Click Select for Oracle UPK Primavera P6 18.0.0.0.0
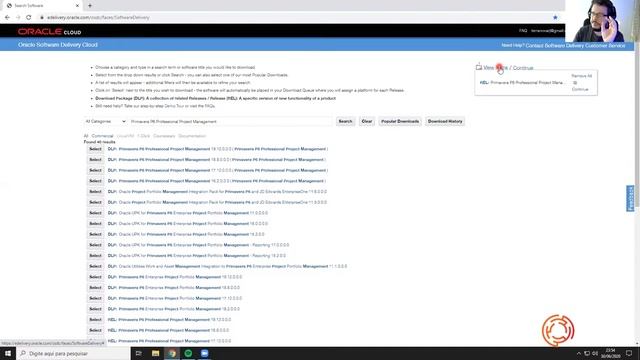The image size is (640, 360). click(x=95, y=224)
